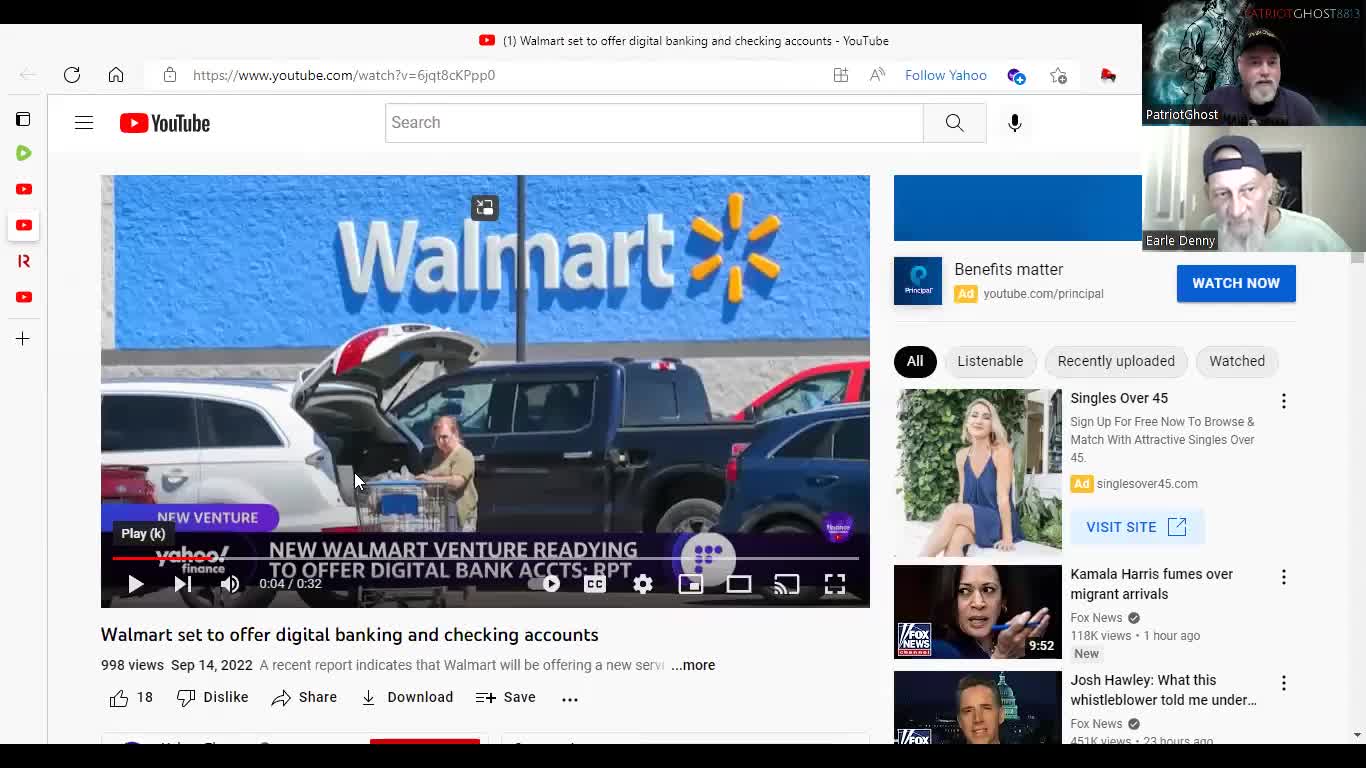Open browser favorites star icon
This screenshot has width=1366, height=768.
click(1059, 75)
